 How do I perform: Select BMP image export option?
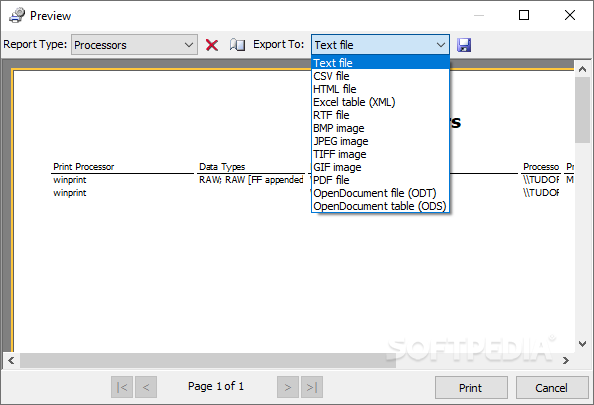coord(380,128)
